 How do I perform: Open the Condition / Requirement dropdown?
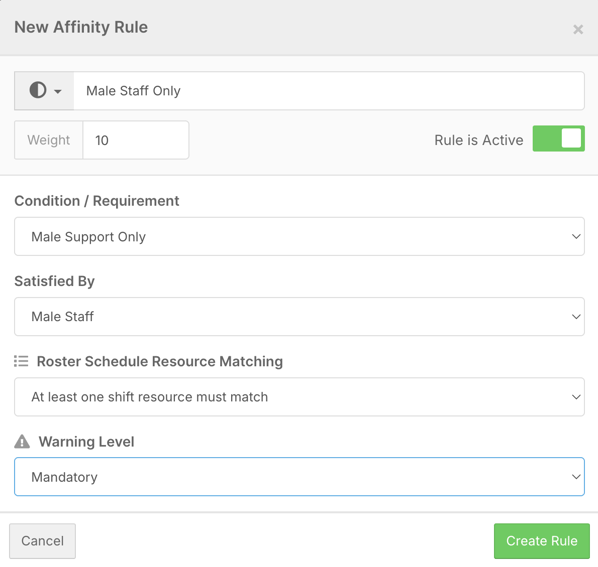coord(299,236)
